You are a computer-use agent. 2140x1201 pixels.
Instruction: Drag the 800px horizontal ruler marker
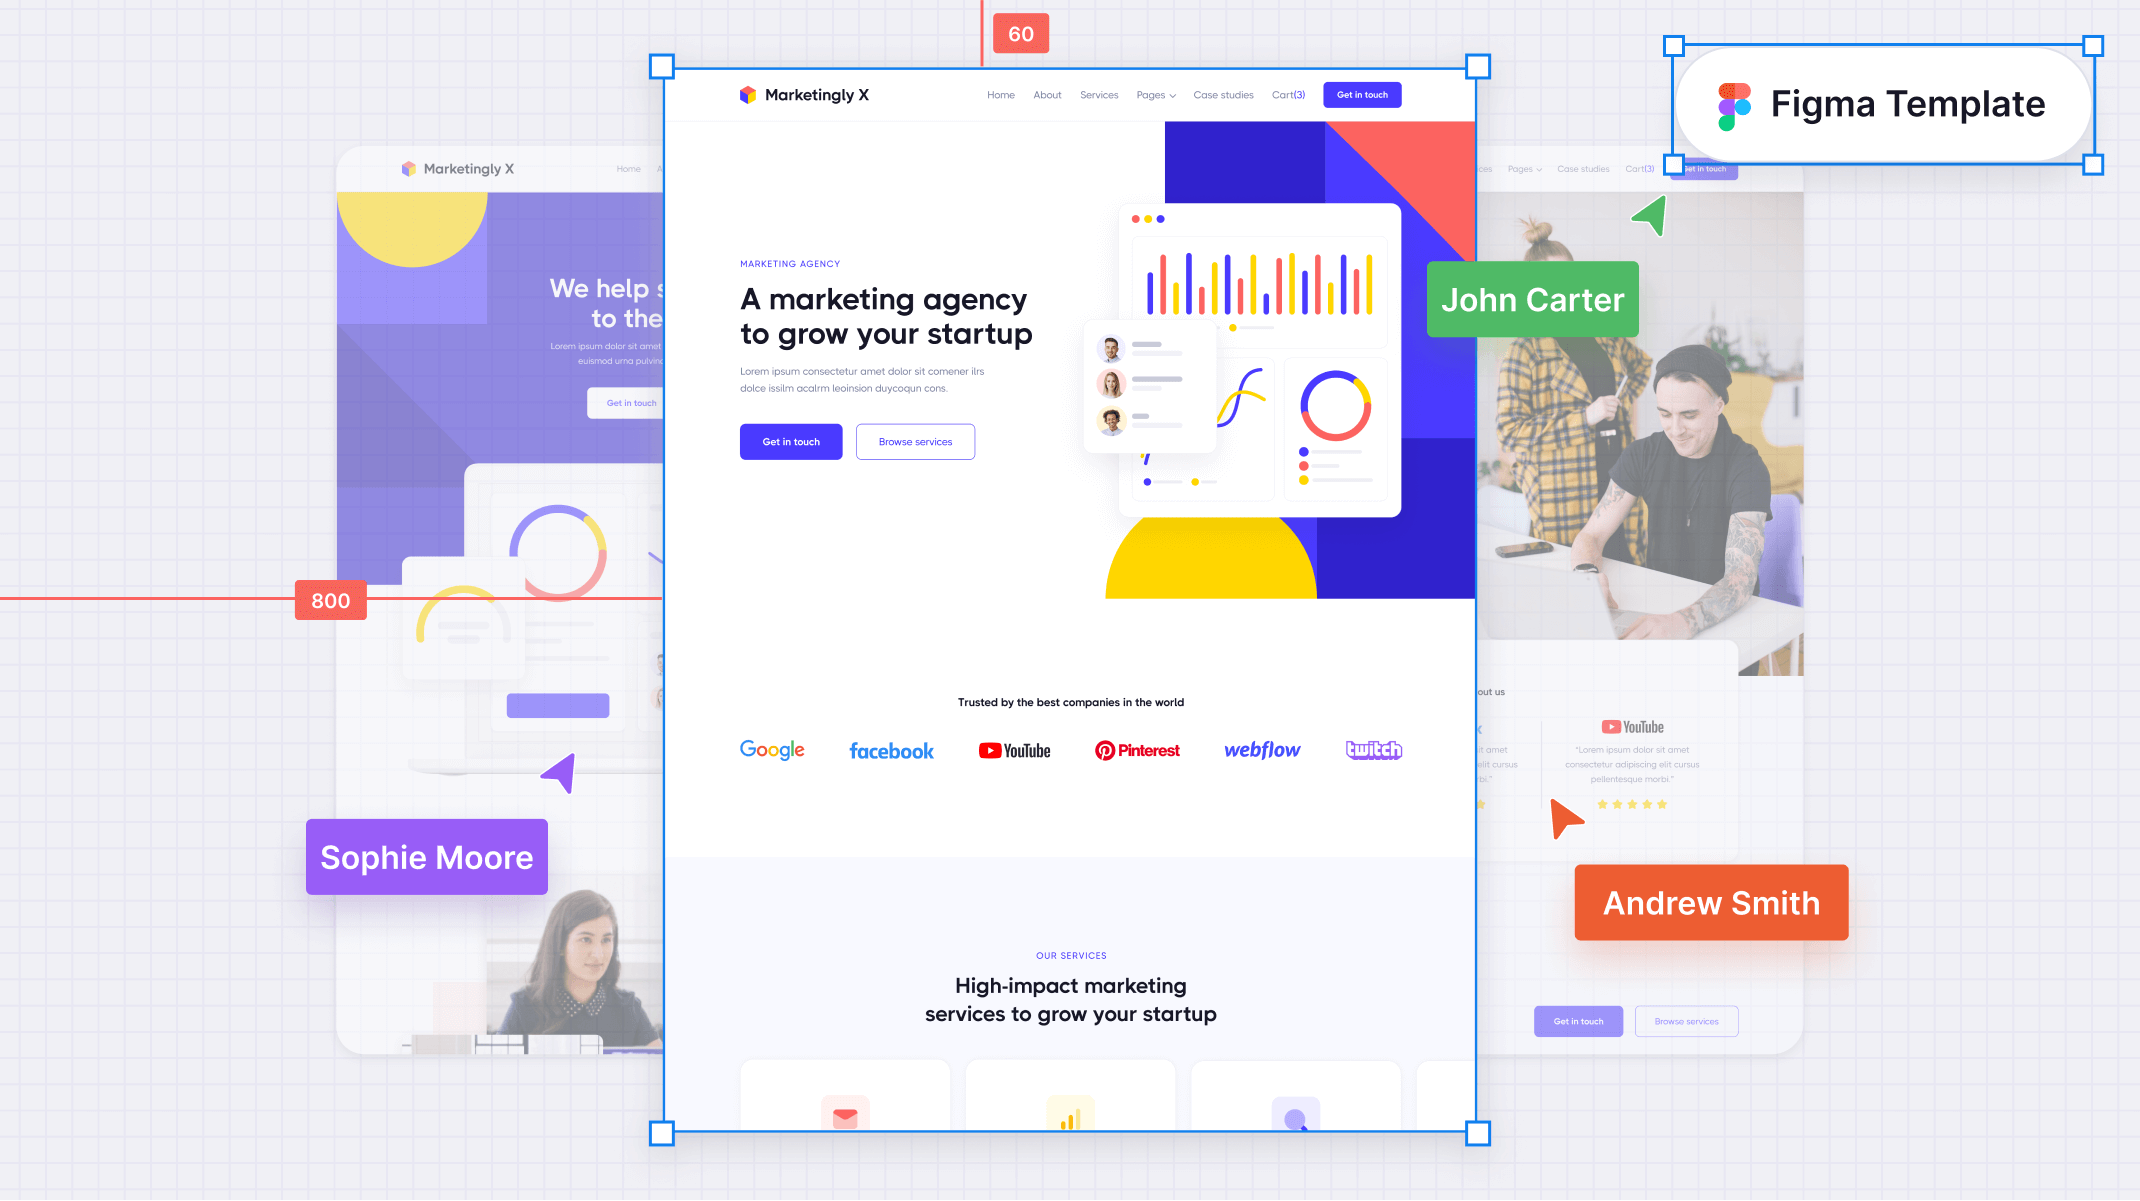329,600
